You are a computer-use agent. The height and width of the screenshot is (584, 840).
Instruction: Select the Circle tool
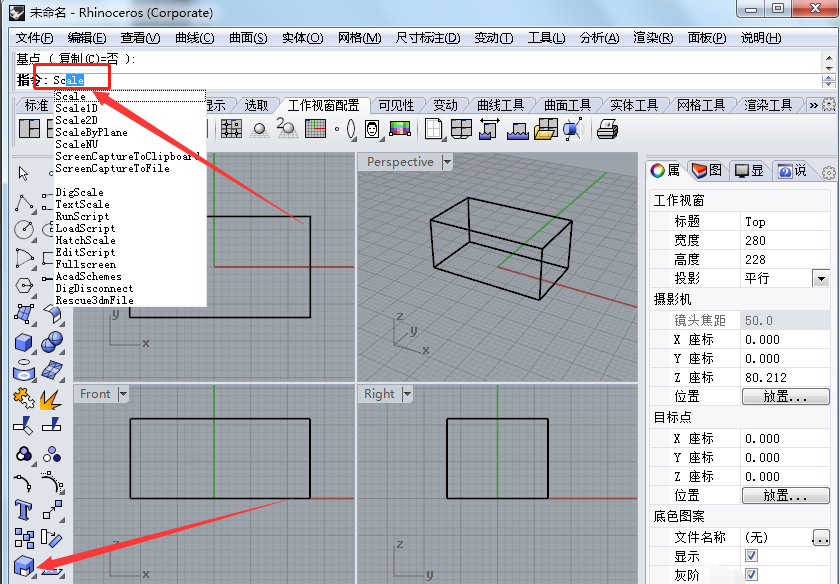(x=24, y=229)
